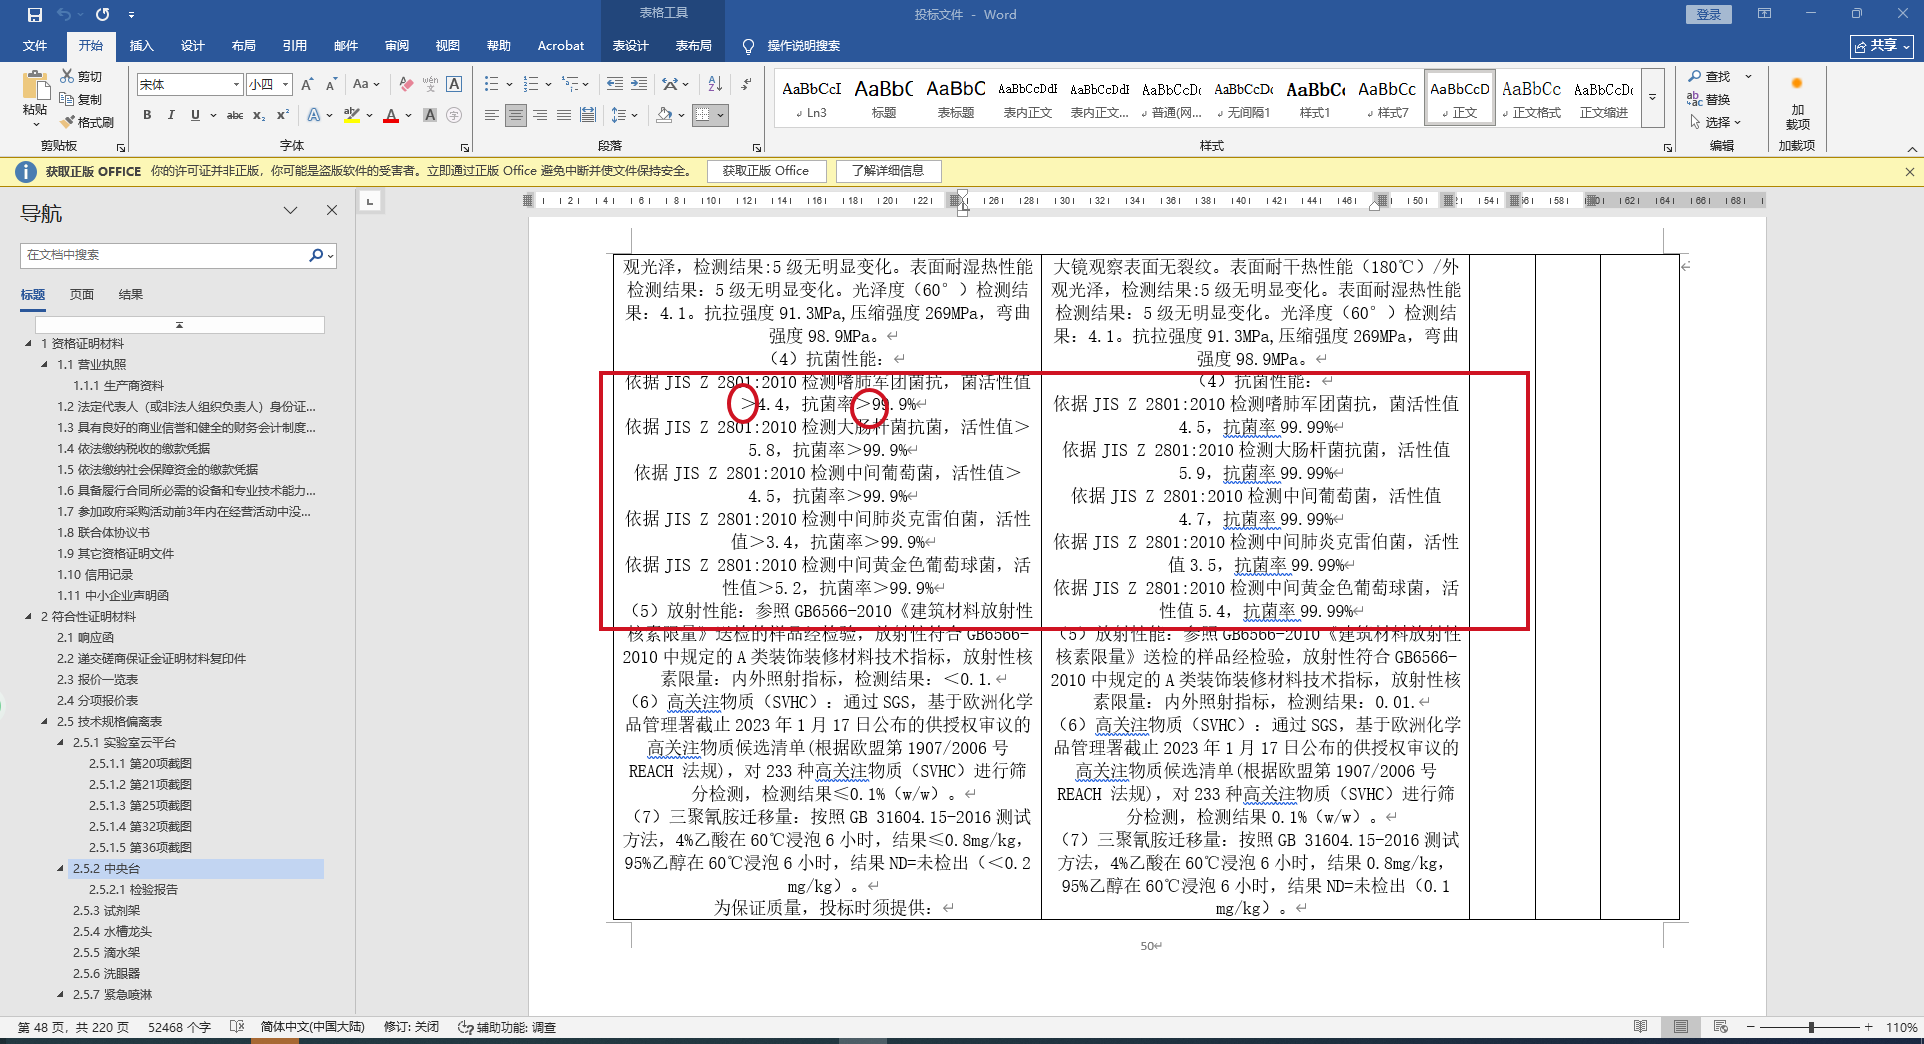Toggle italic formatting

coord(171,116)
